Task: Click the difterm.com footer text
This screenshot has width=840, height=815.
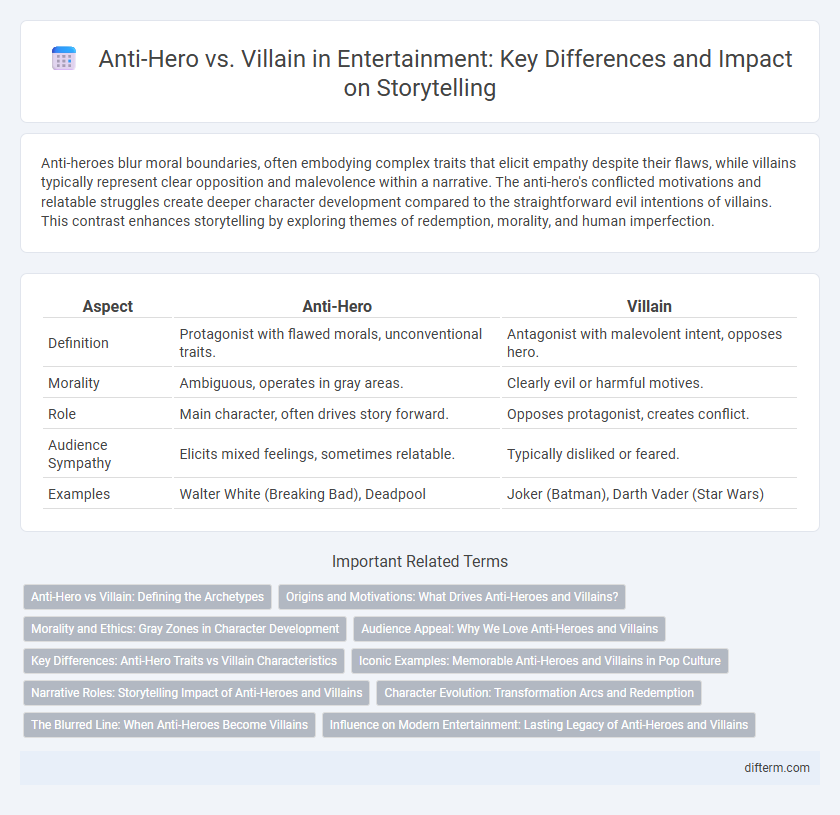Action: (x=776, y=768)
